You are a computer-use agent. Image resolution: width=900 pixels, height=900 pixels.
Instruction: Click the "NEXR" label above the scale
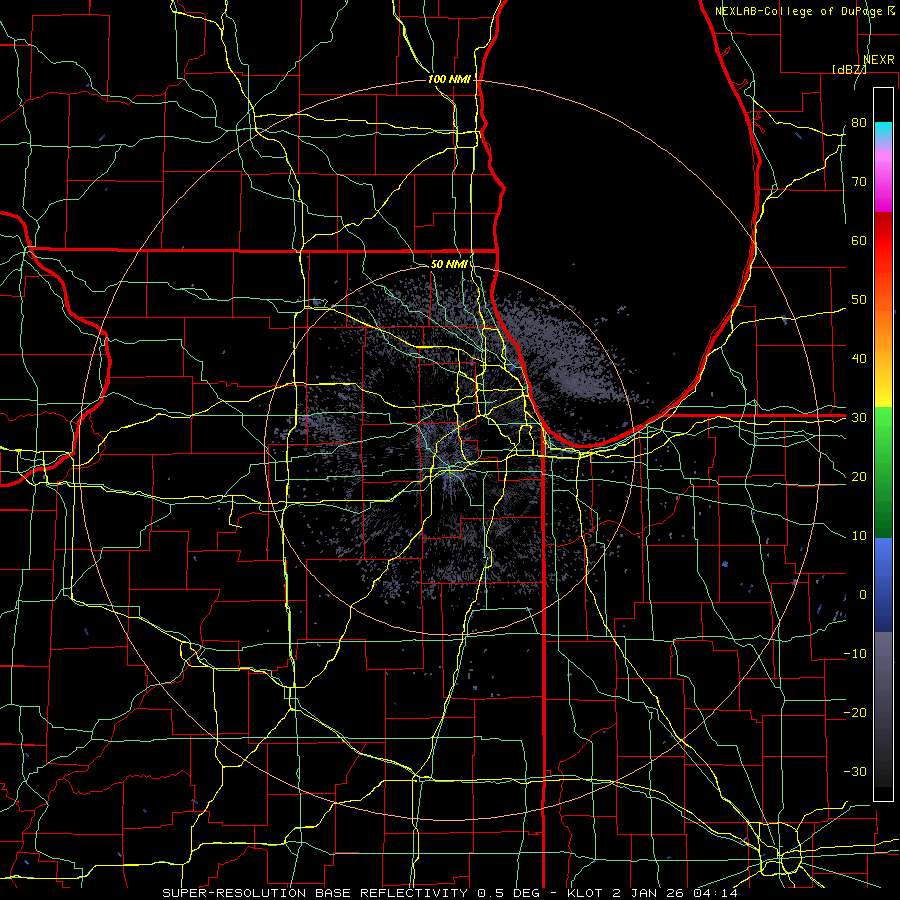coord(878,60)
